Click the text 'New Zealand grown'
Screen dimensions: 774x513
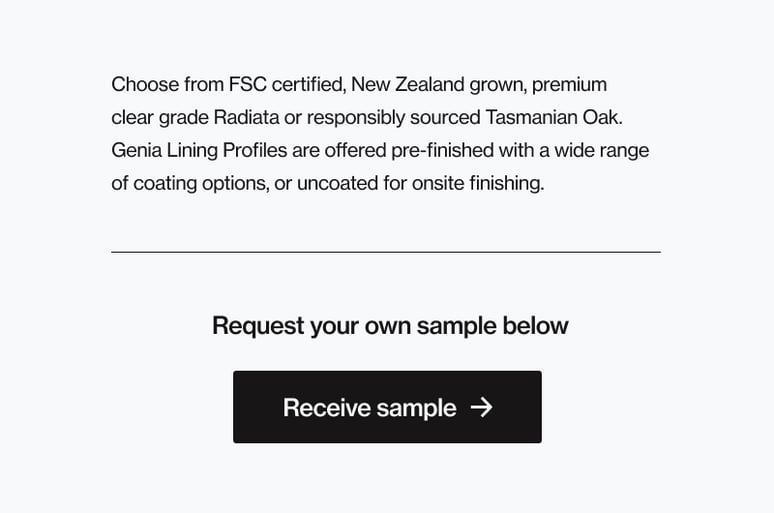(x=439, y=85)
